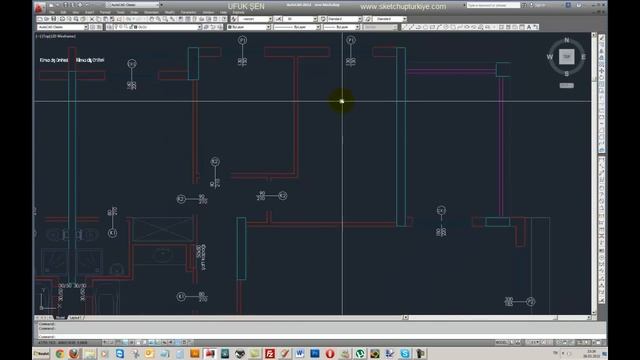
Task: Open the File menu
Action: coord(52,12)
